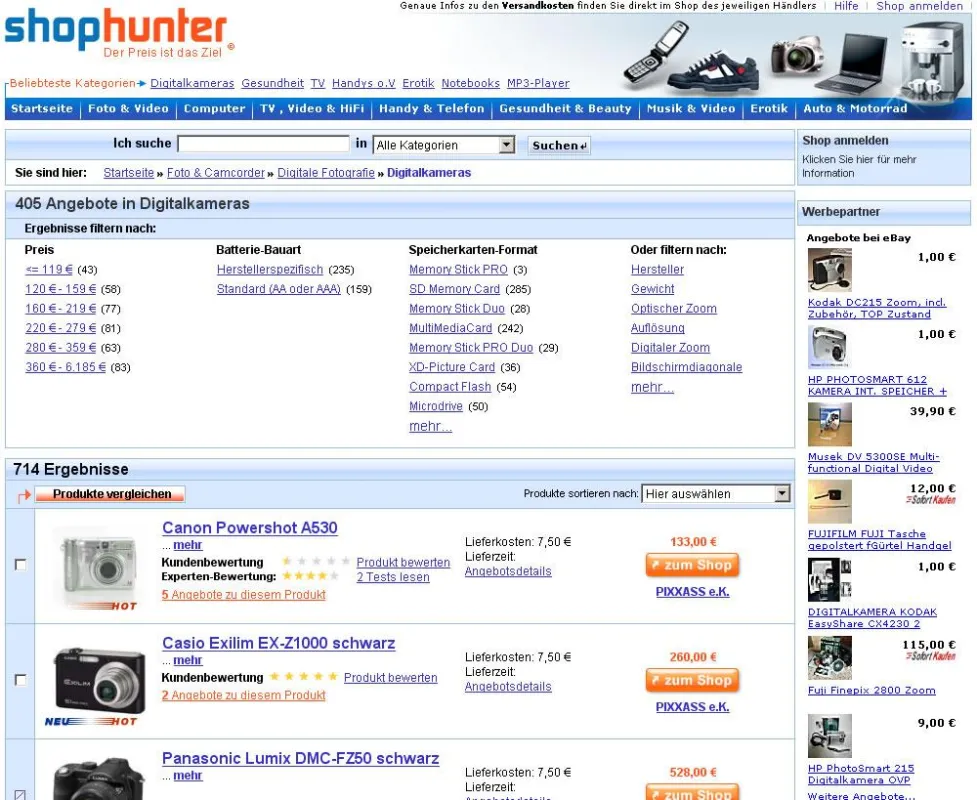
Task: Filter by Compact Flash format
Action: click(x=450, y=387)
